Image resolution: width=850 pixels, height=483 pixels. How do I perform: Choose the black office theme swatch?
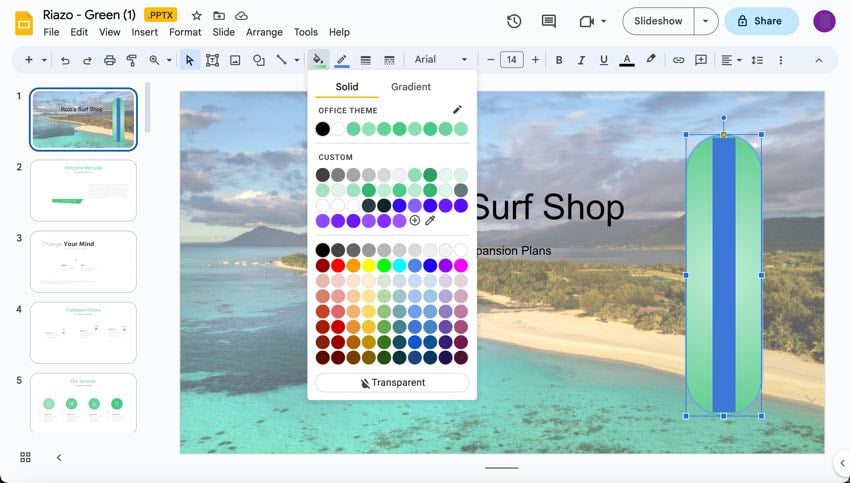pyautogui.click(x=323, y=129)
